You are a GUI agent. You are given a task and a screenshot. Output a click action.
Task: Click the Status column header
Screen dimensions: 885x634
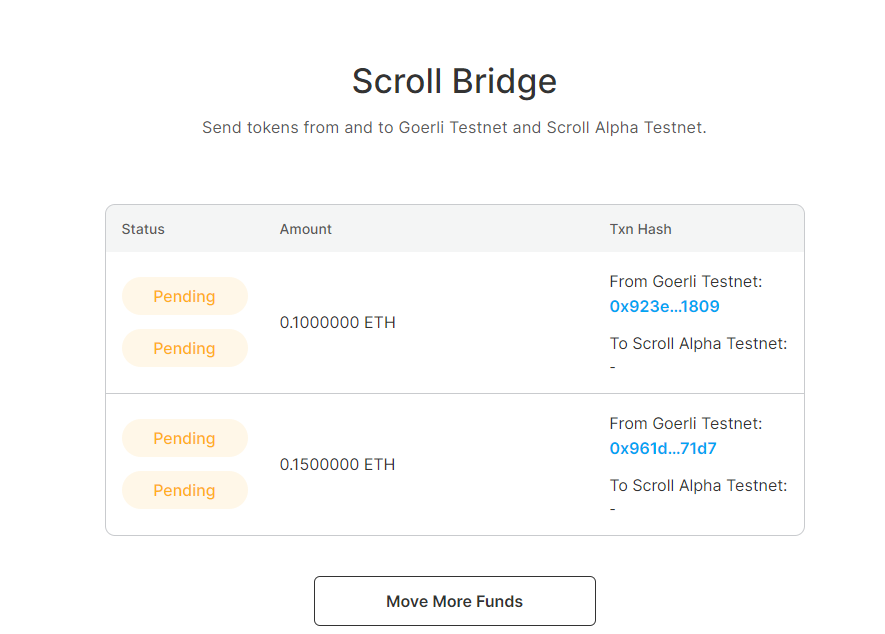(x=143, y=229)
